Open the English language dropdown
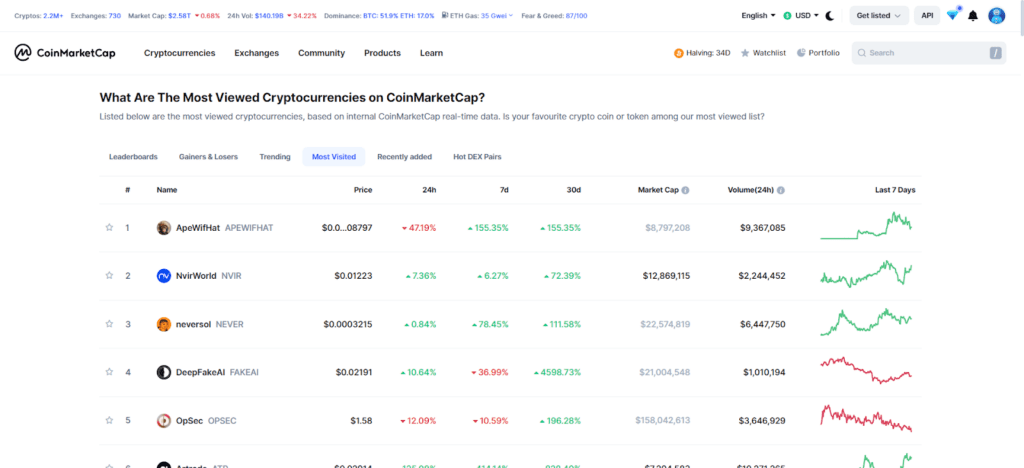The height and width of the screenshot is (468, 1024). pyautogui.click(x=758, y=16)
